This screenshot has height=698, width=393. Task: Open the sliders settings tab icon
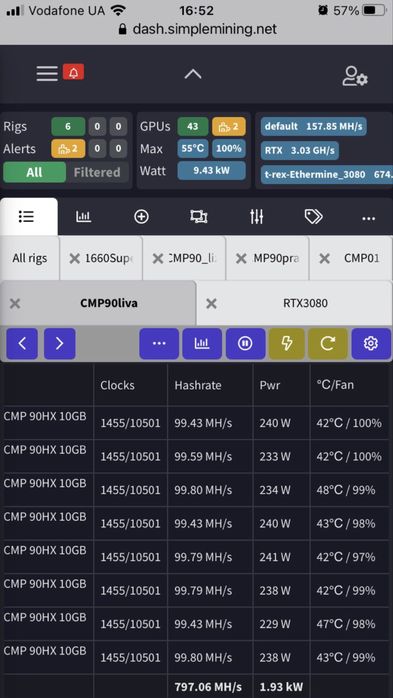[x=256, y=217]
